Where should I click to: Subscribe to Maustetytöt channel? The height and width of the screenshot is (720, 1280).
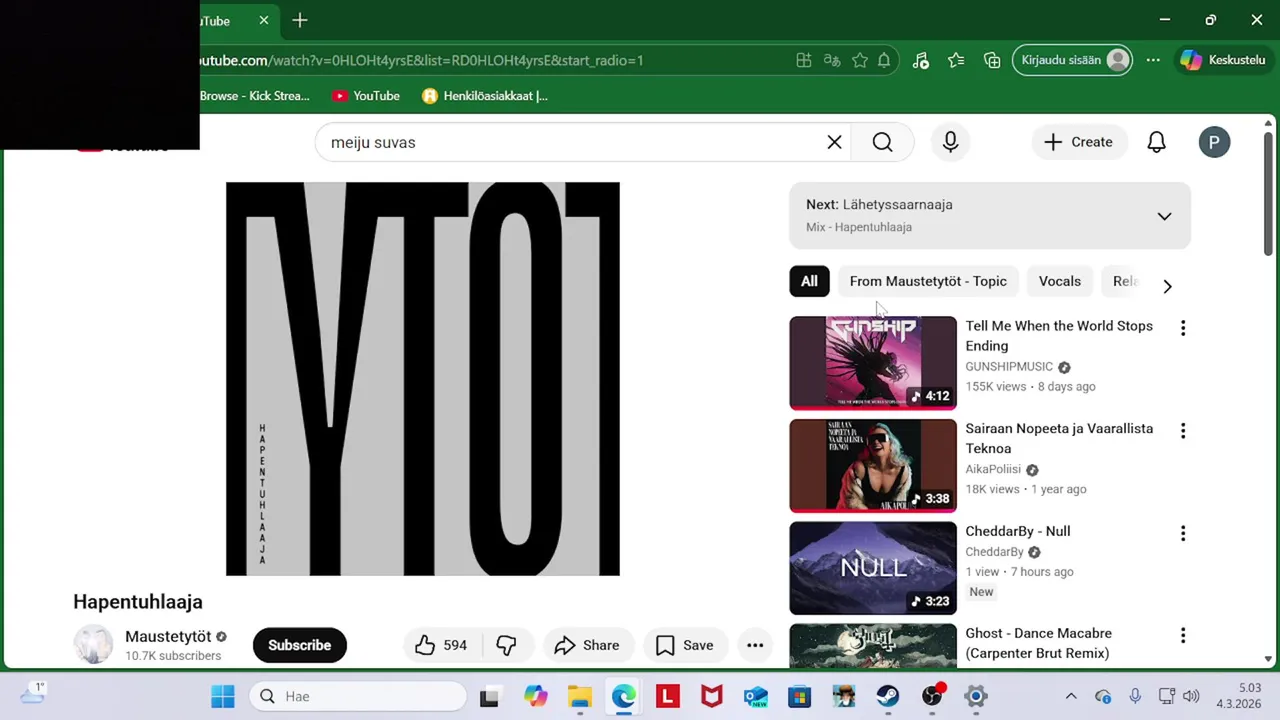coord(299,645)
